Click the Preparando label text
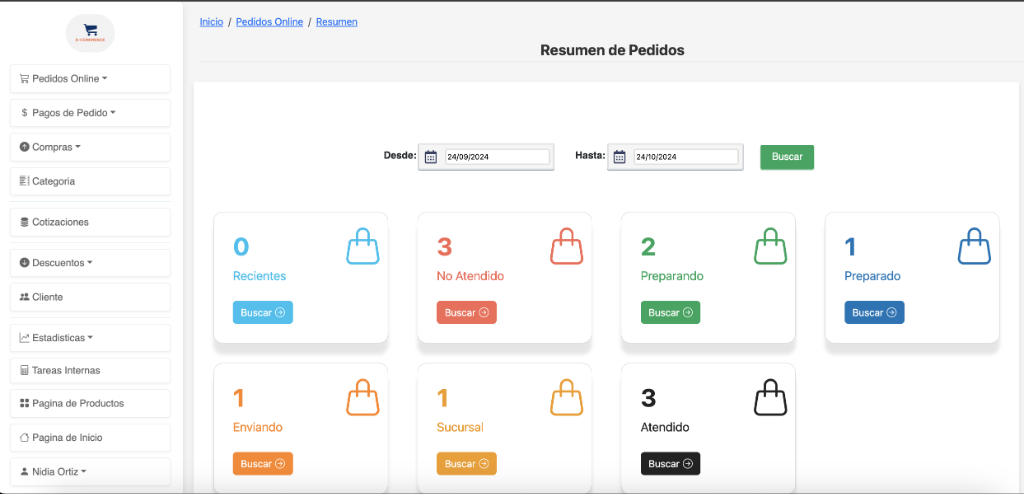Screen dimensions: 1024x494 pyautogui.click(x=672, y=276)
